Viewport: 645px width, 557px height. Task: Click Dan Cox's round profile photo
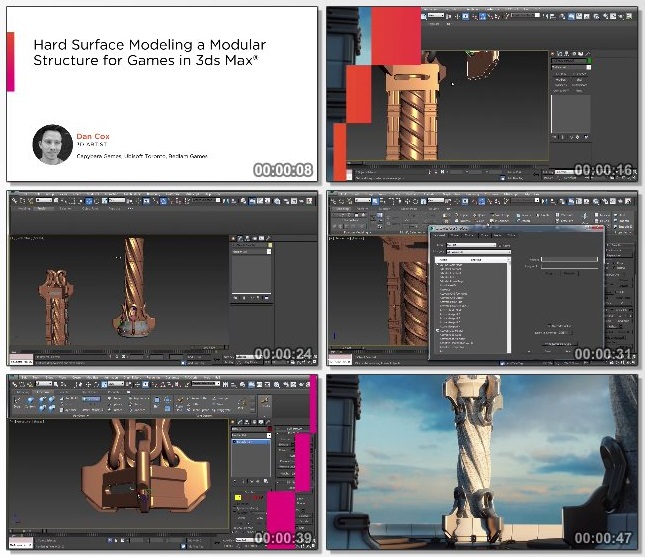53,144
